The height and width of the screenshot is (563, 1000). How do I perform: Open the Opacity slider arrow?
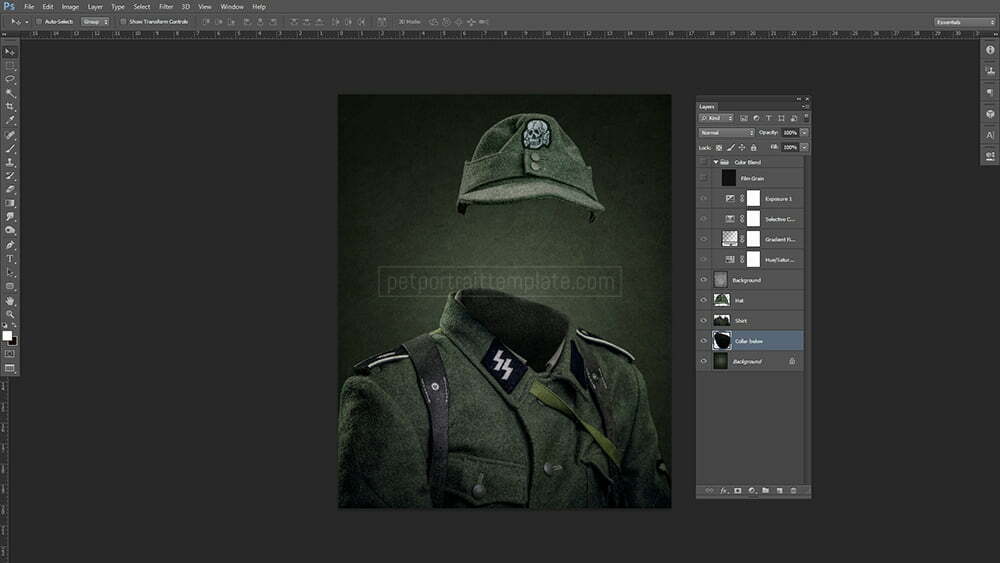coord(804,133)
